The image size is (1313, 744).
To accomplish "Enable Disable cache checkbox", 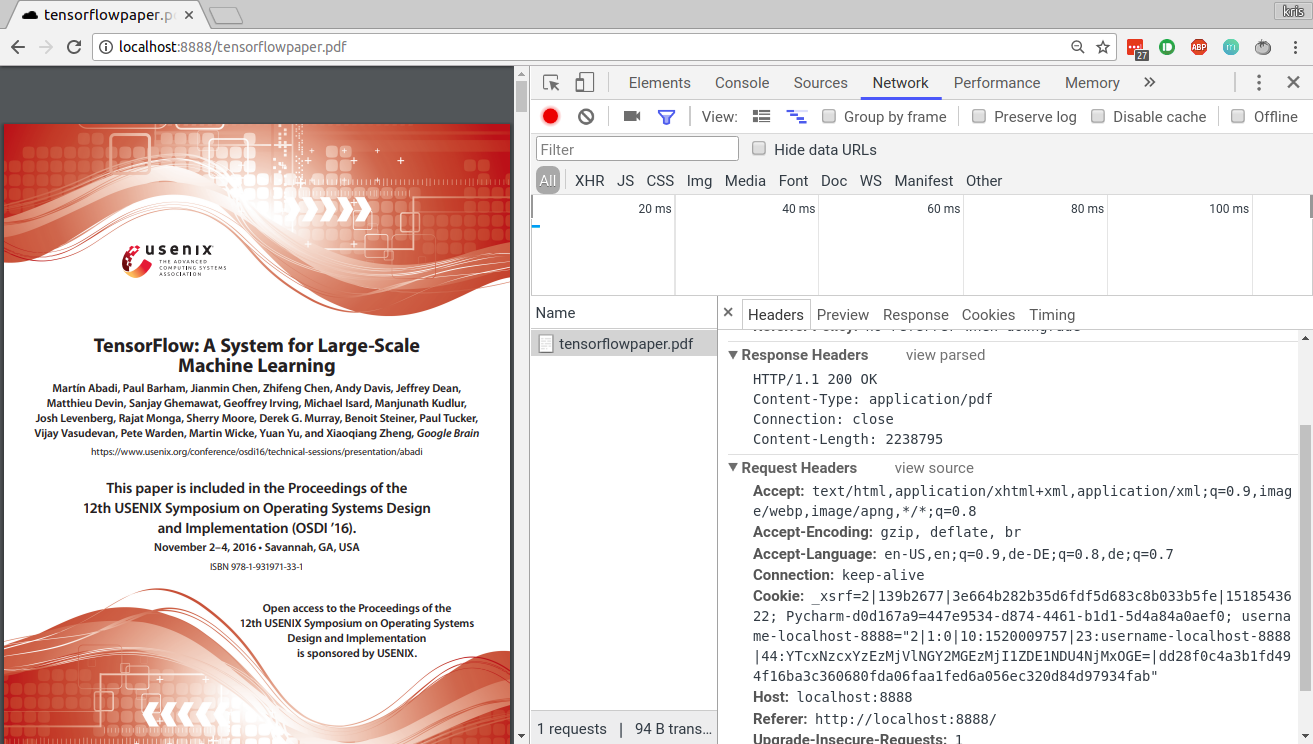I will (x=1098, y=116).
